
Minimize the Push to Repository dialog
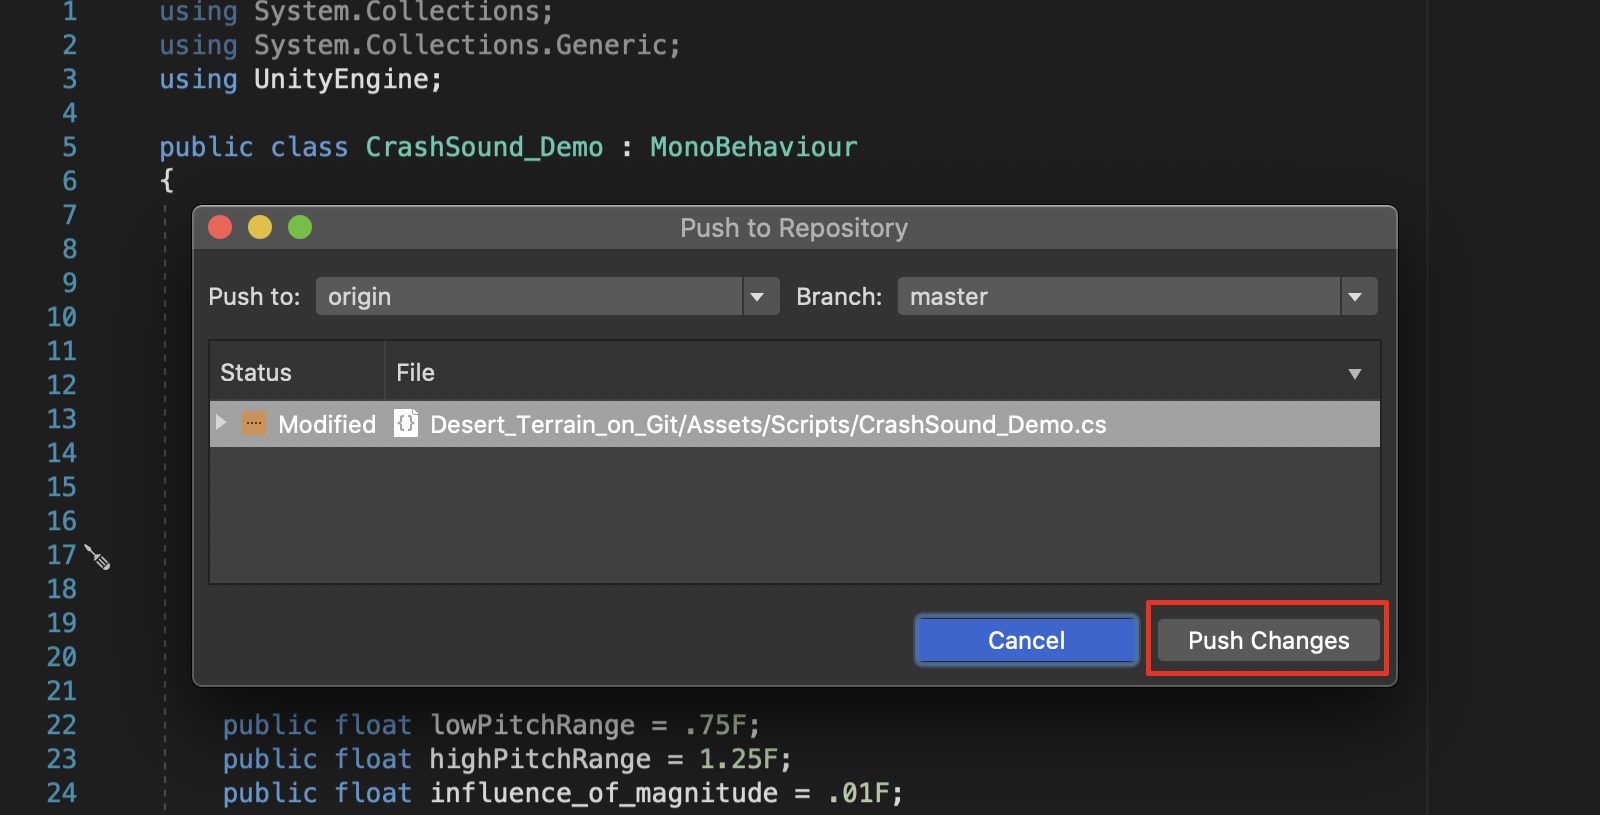tap(260, 228)
